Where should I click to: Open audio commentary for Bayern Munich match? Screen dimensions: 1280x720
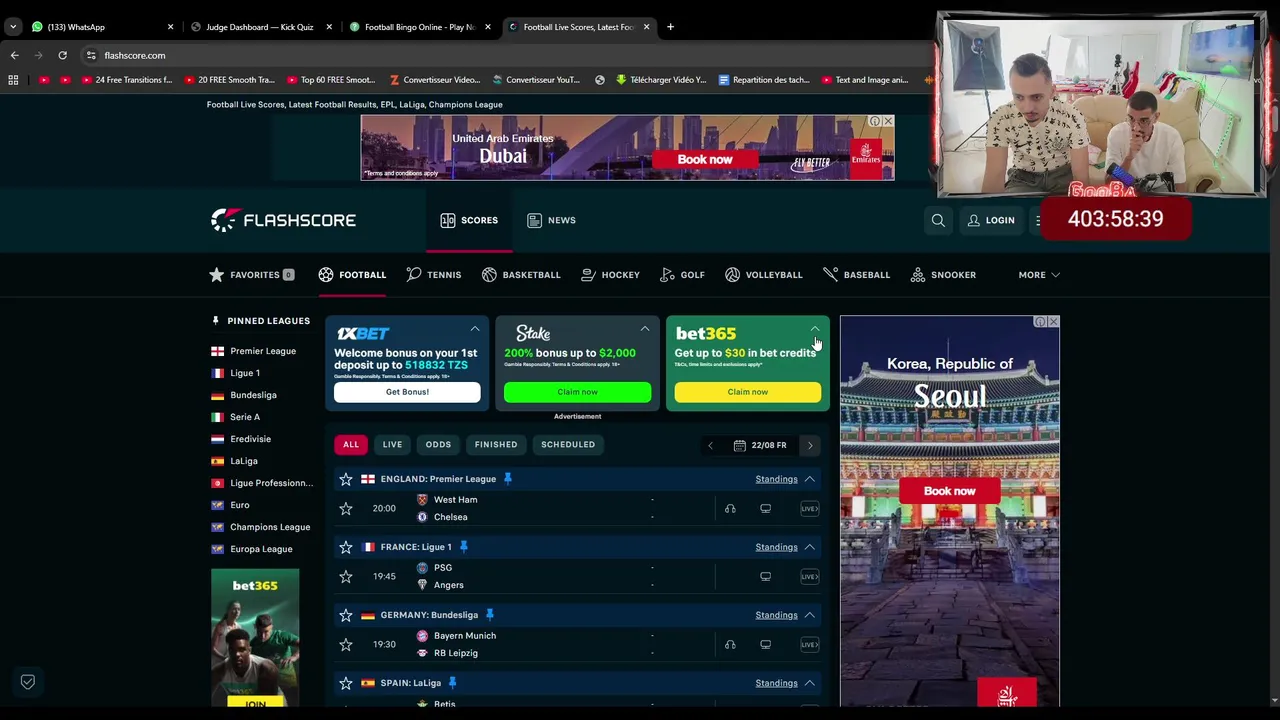pyautogui.click(x=730, y=644)
